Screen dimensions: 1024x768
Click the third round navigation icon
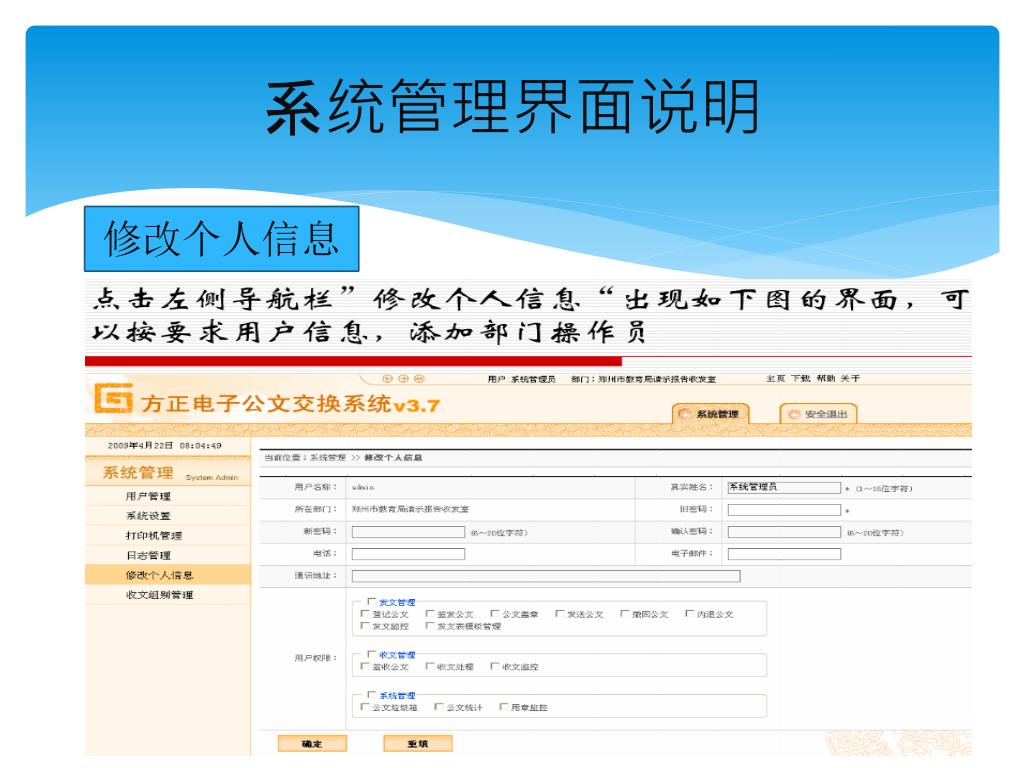(x=419, y=379)
